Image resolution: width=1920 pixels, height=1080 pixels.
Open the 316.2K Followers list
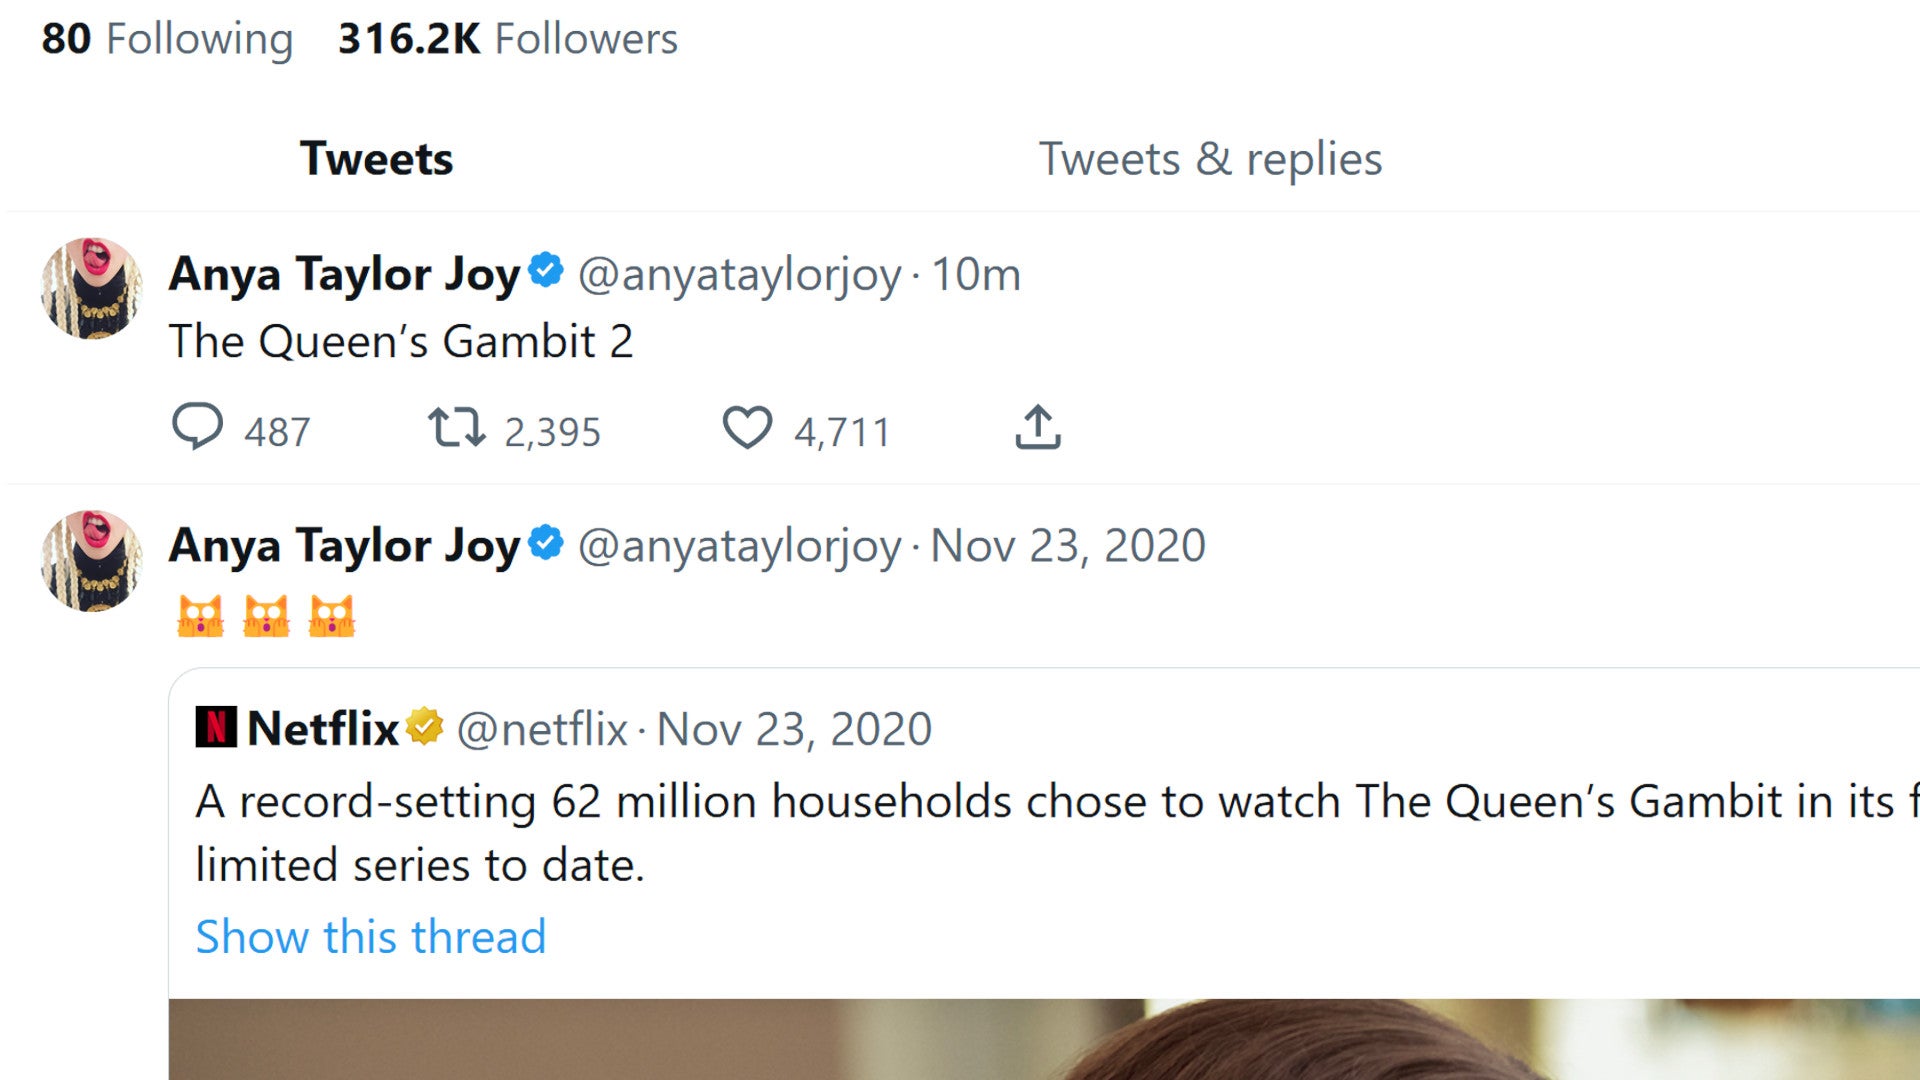(x=508, y=39)
